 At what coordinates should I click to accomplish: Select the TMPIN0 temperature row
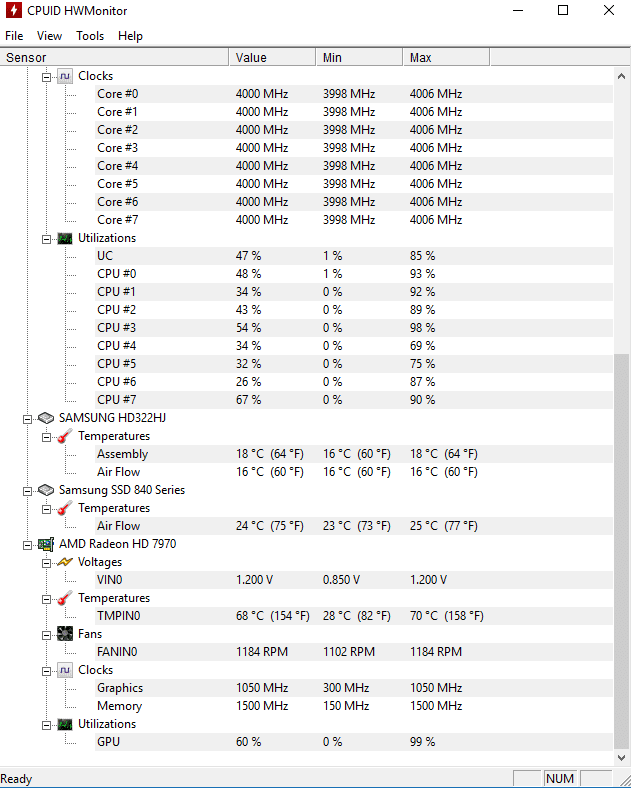coord(354,616)
